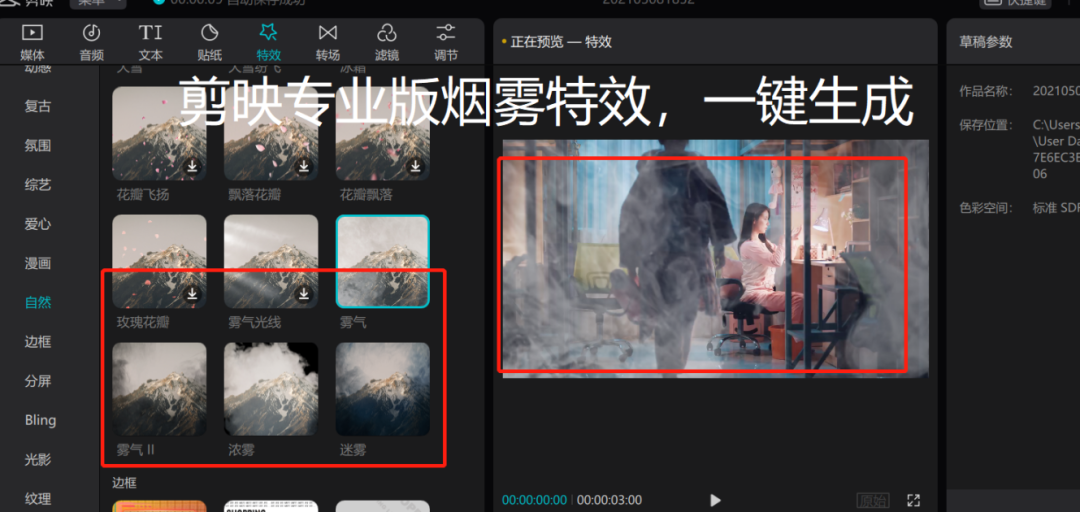
Task: Select Bling effect category
Action: pos(41,420)
